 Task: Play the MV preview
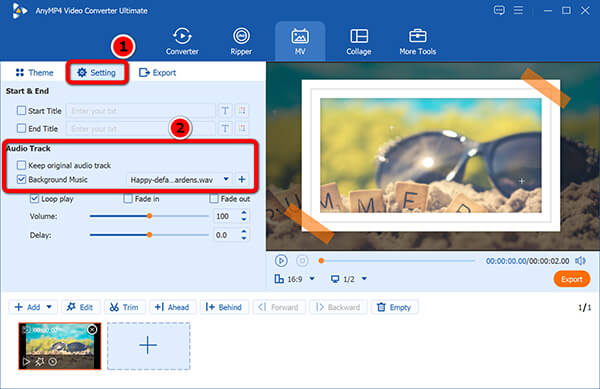[281, 261]
